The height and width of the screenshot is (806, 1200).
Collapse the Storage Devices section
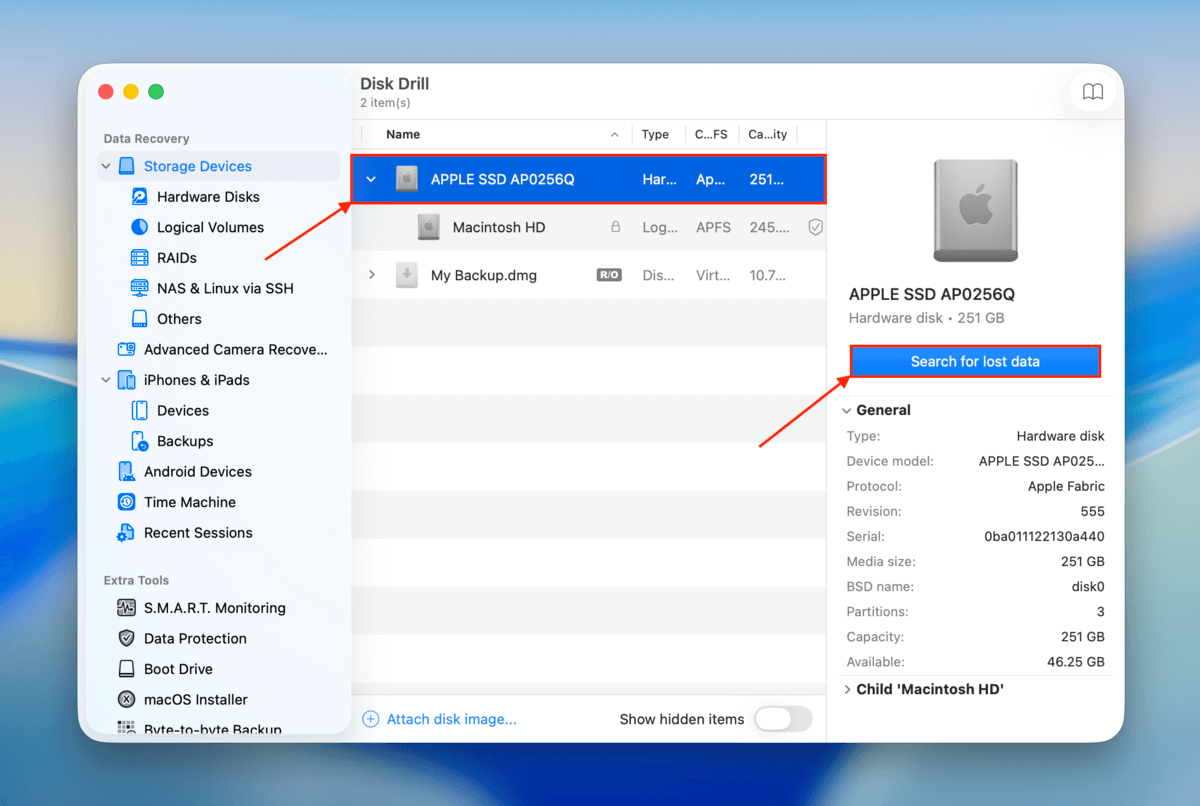(x=106, y=167)
